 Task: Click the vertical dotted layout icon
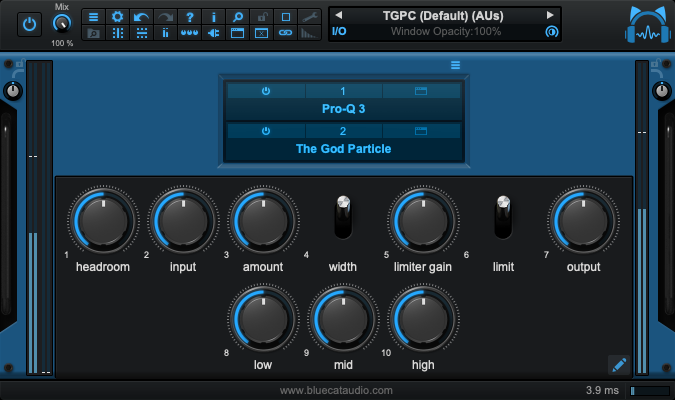coord(118,33)
